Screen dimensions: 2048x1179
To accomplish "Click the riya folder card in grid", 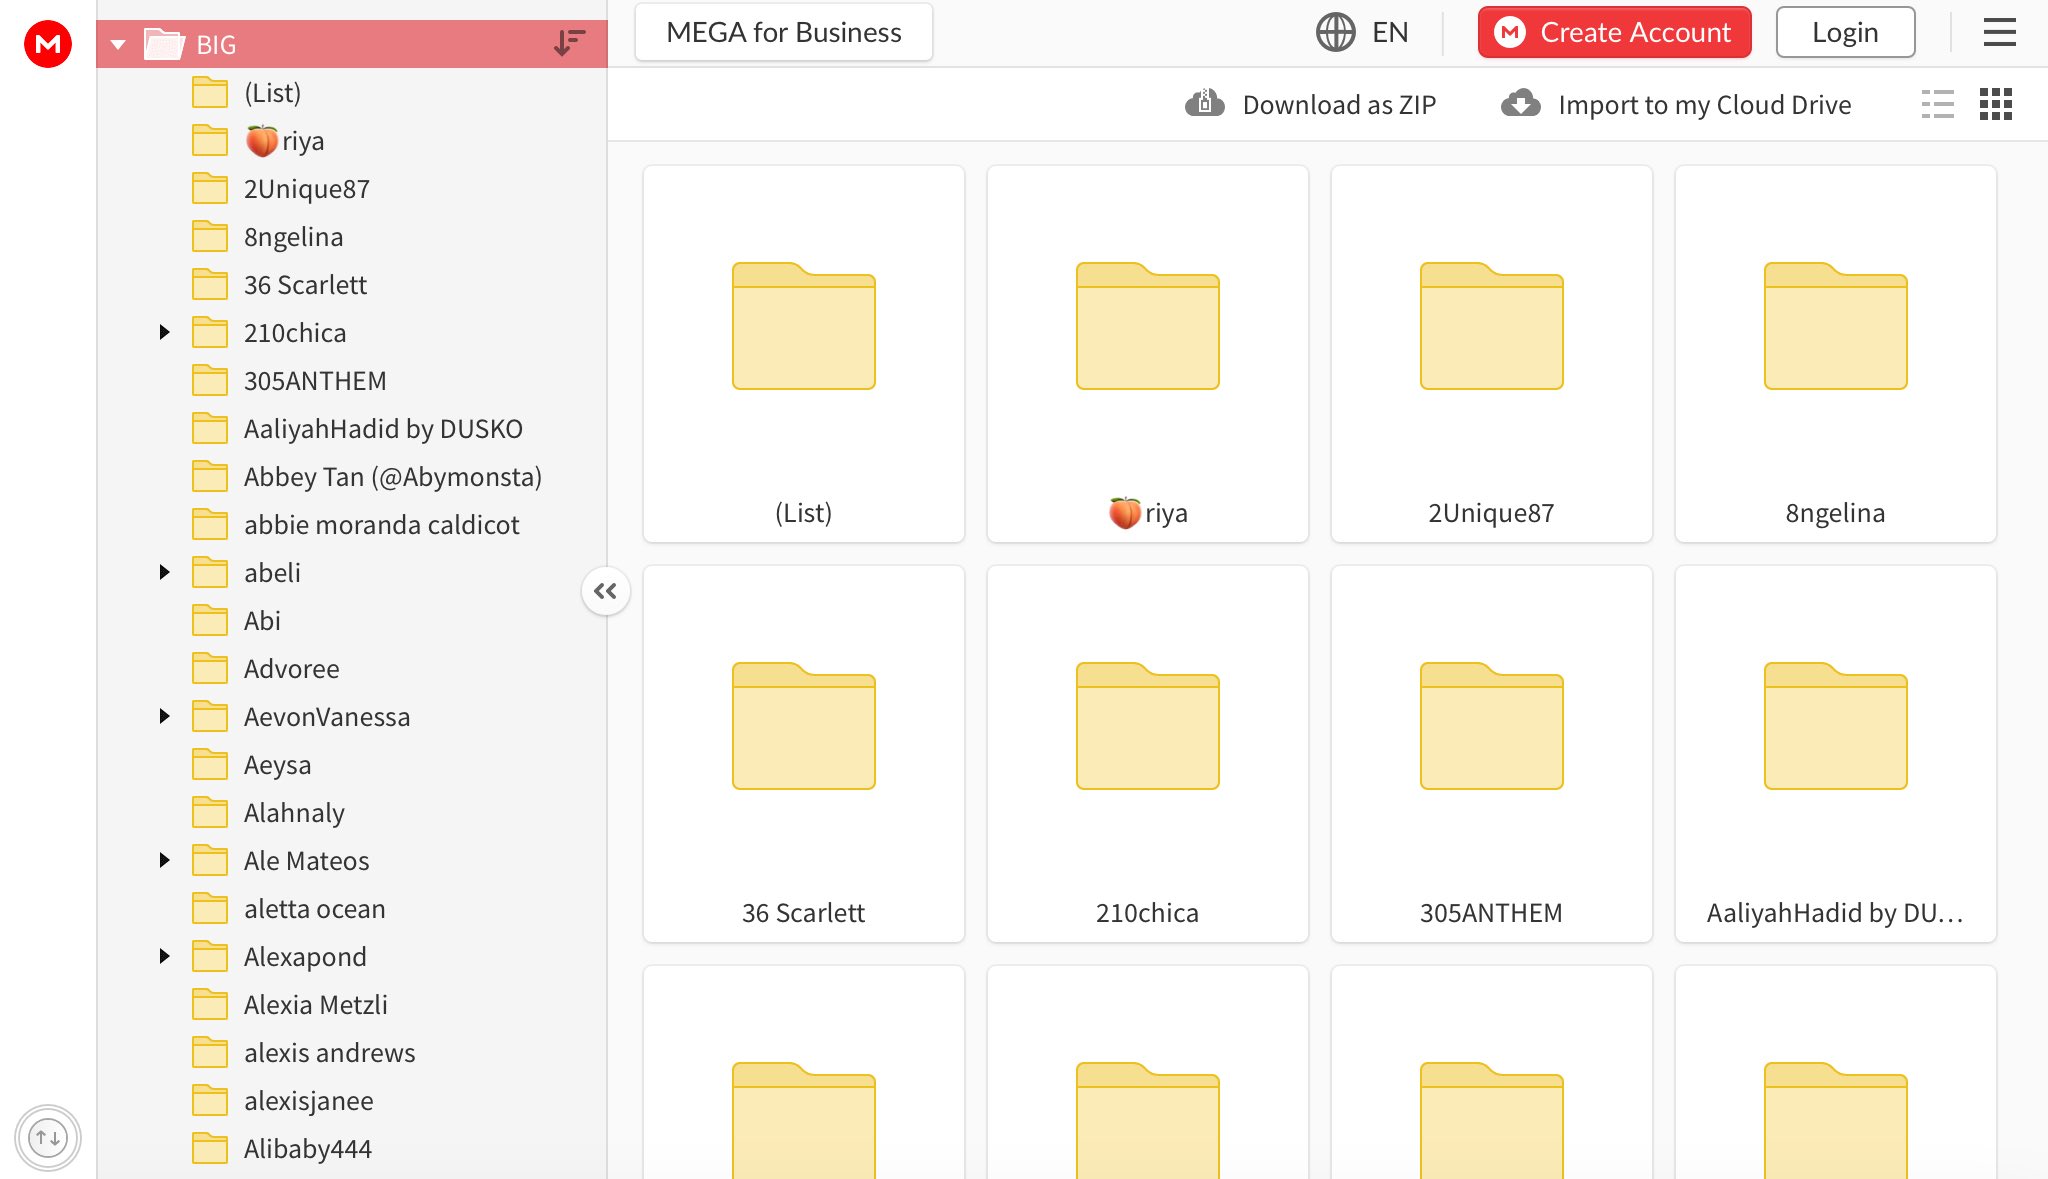I will coord(1148,354).
